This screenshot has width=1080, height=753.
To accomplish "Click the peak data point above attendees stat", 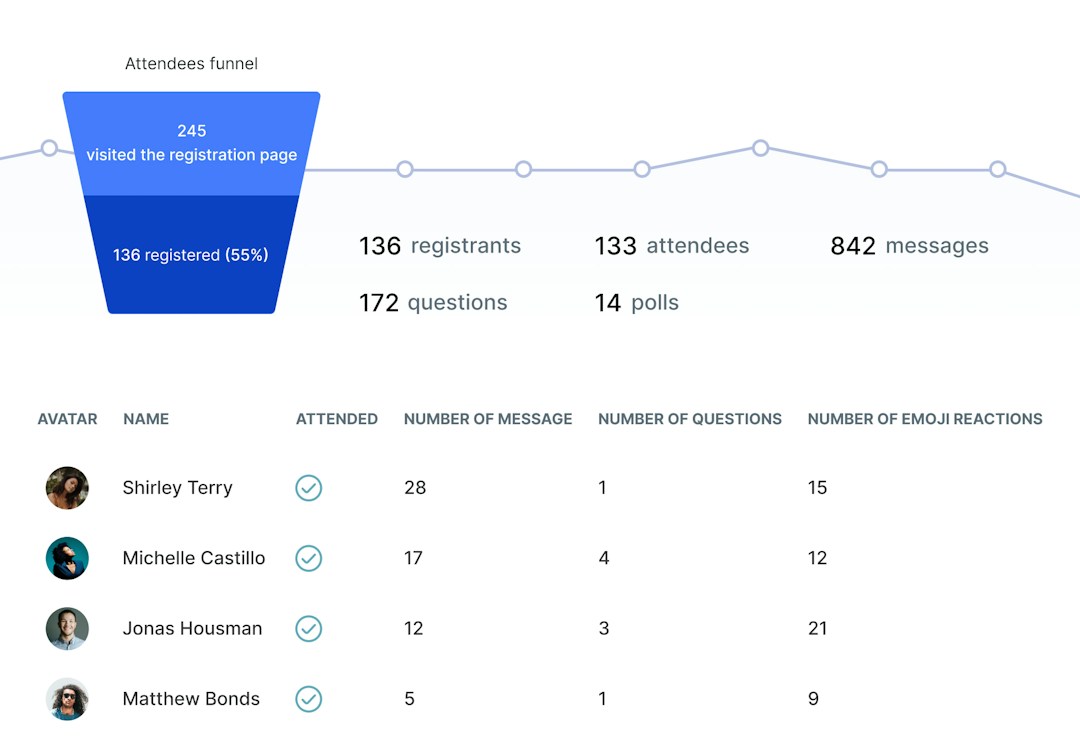I will click(760, 147).
